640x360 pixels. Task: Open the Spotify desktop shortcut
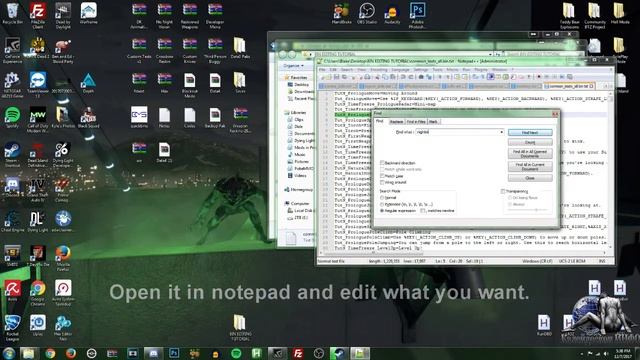click(12, 118)
